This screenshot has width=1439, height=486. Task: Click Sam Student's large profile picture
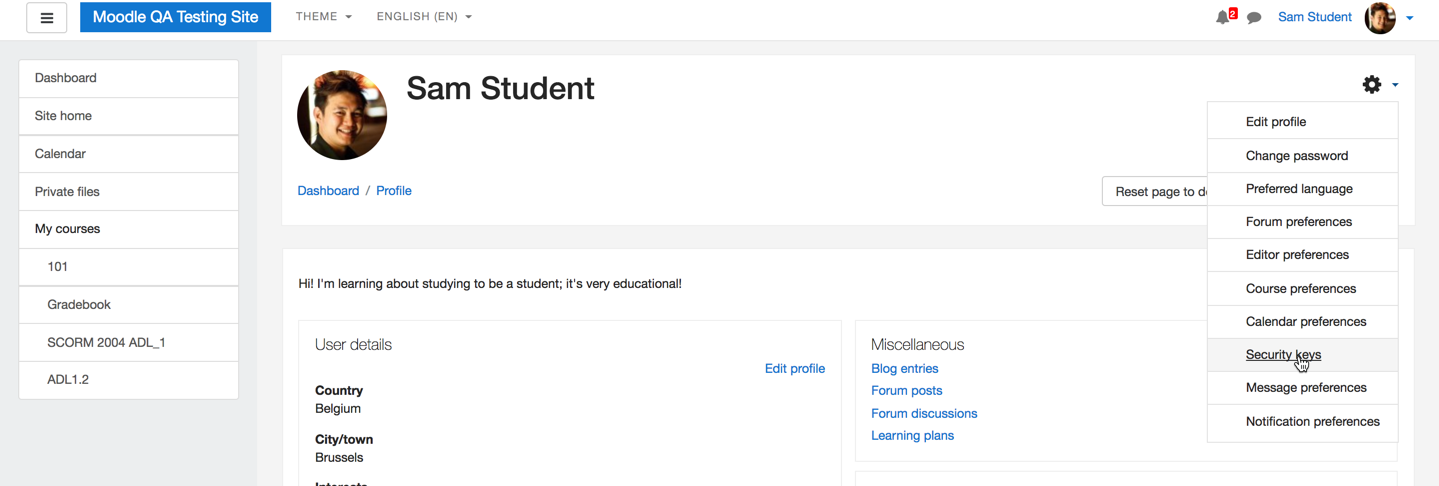pos(342,115)
